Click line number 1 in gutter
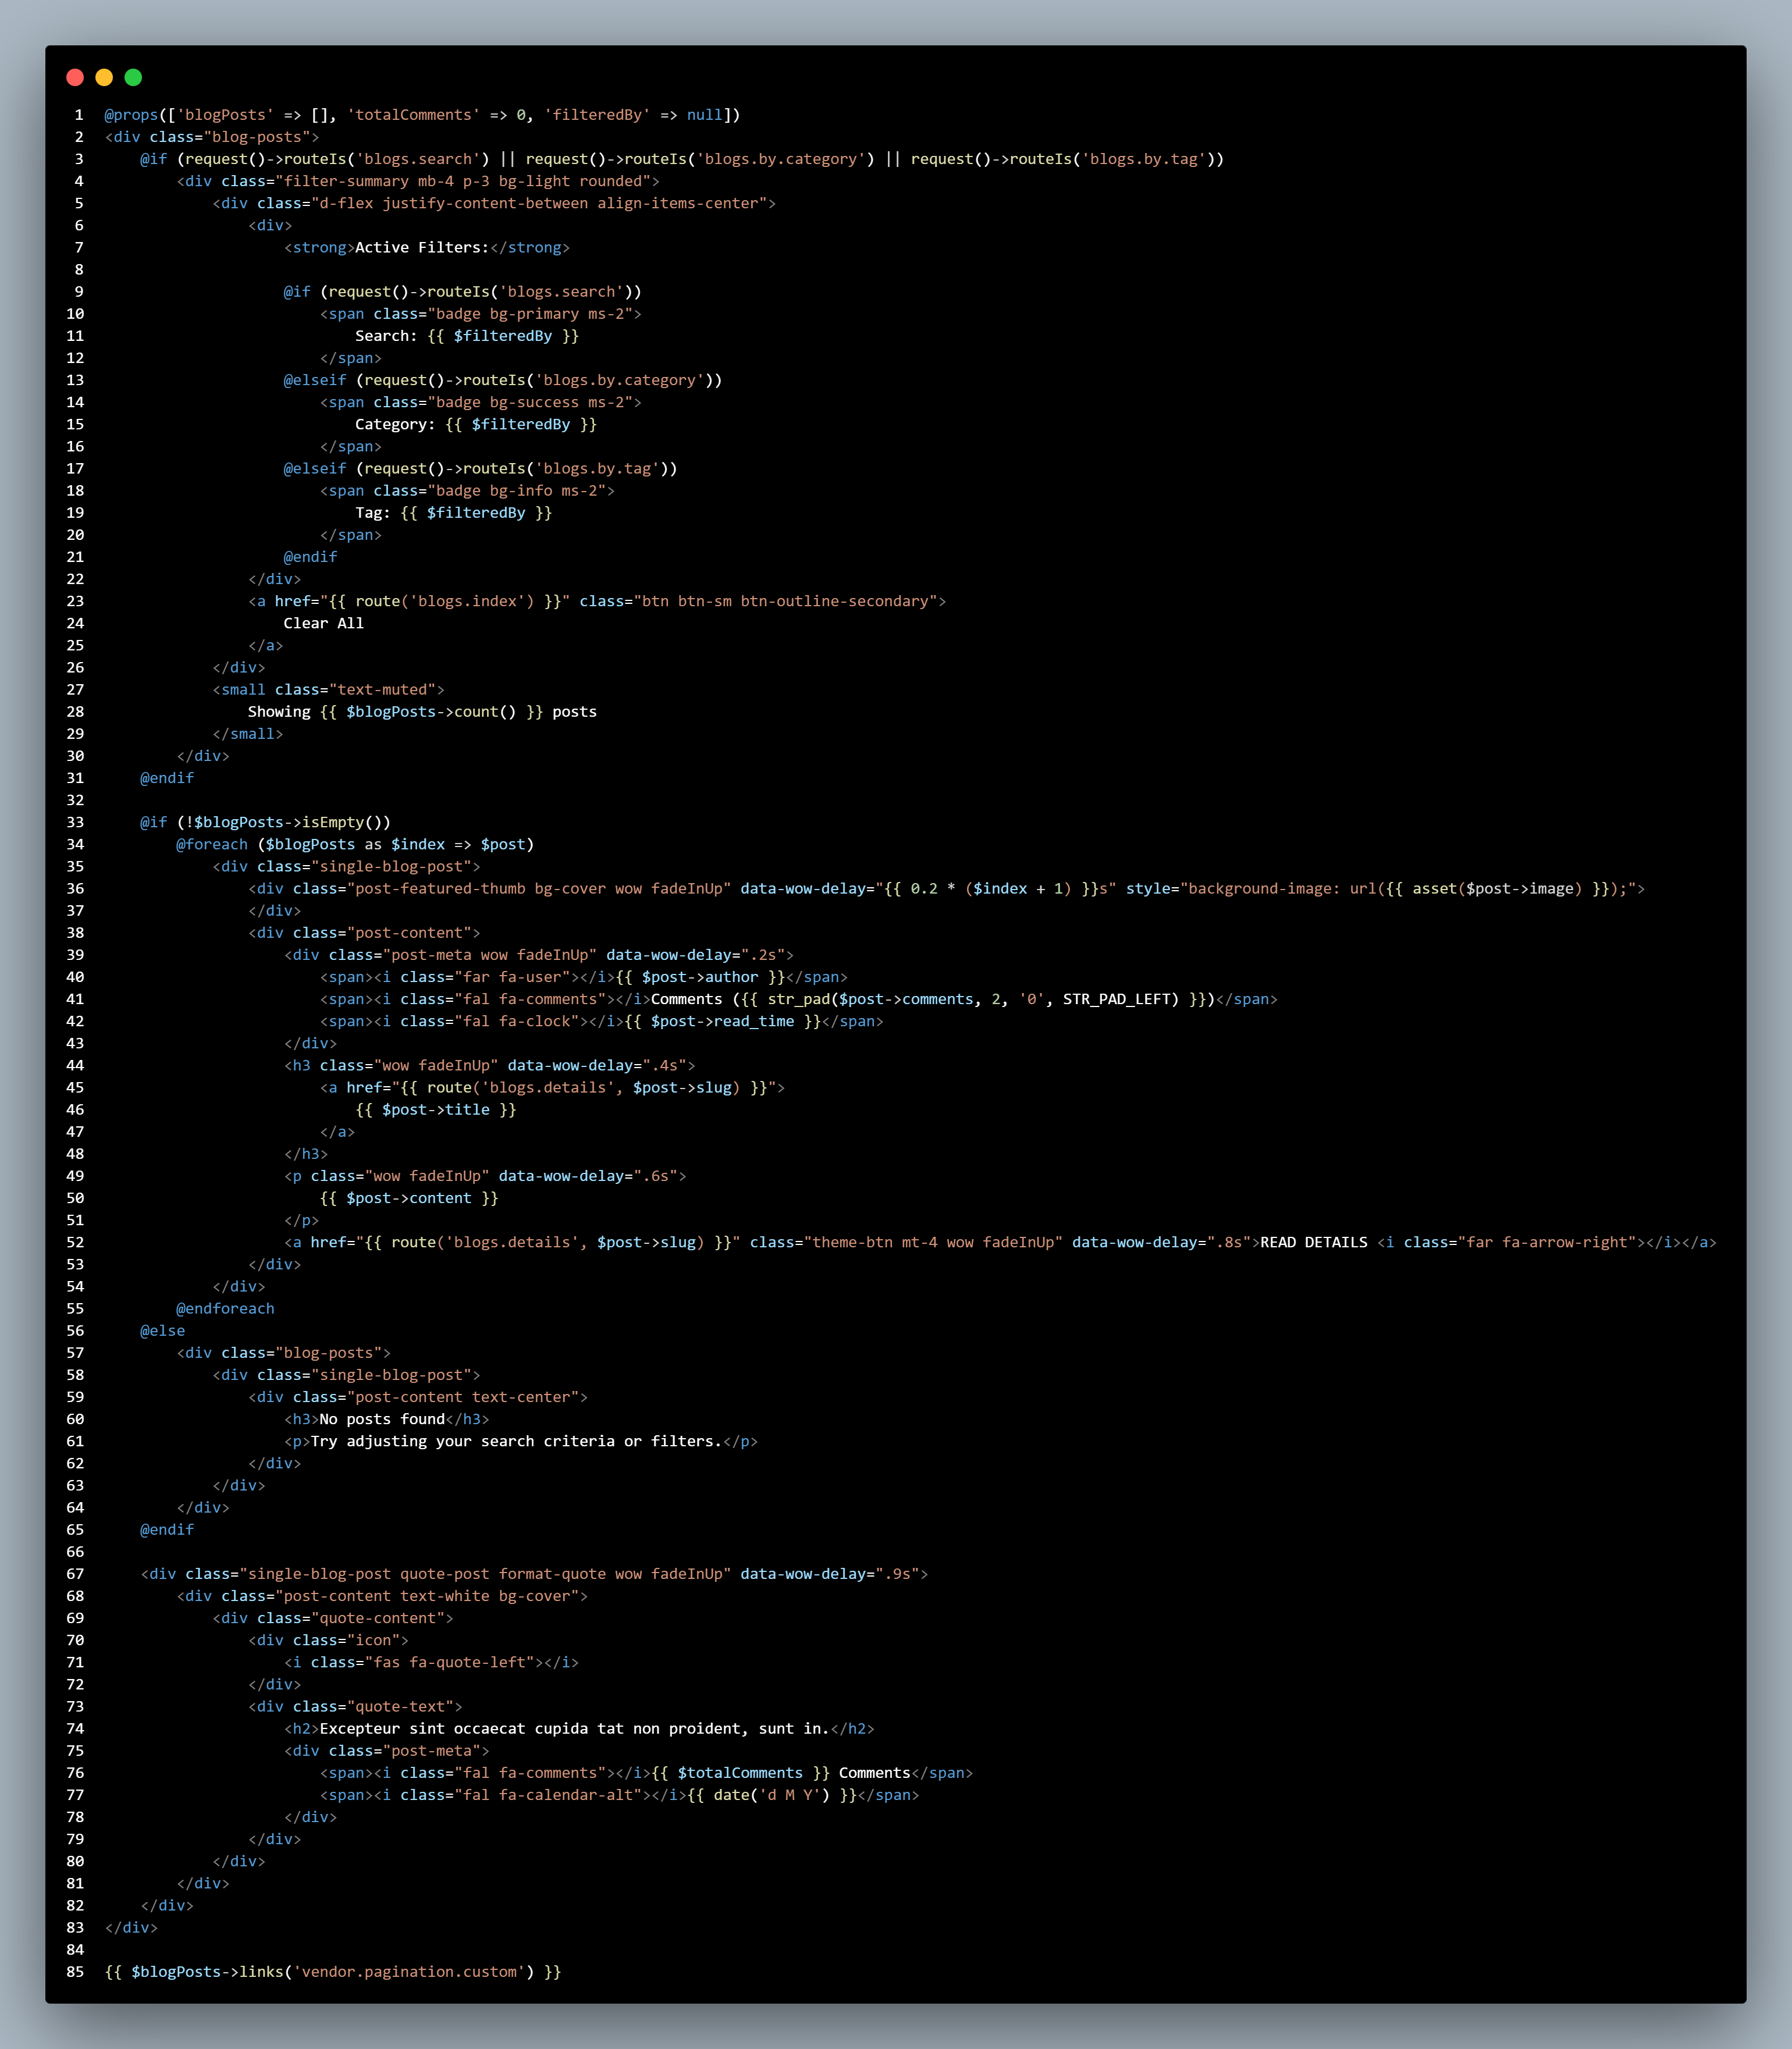The width and height of the screenshot is (1792, 2049). [x=79, y=115]
